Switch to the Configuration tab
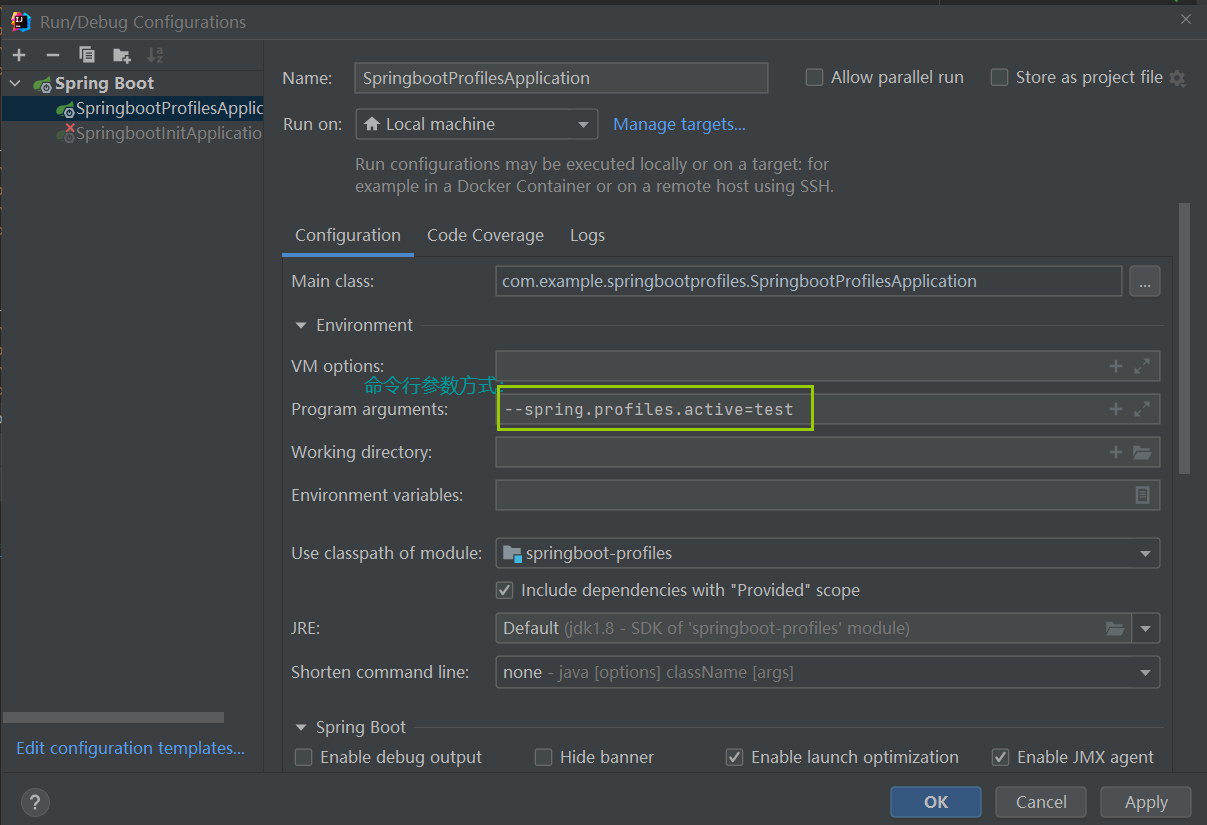1207x825 pixels. click(x=348, y=236)
